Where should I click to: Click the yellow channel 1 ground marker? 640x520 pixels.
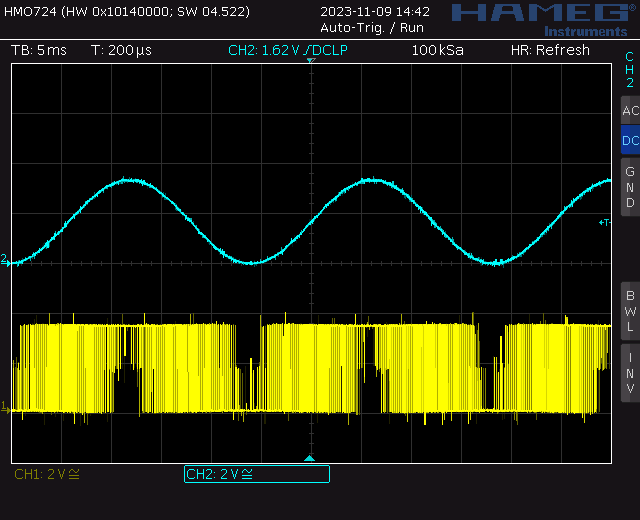(5, 407)
